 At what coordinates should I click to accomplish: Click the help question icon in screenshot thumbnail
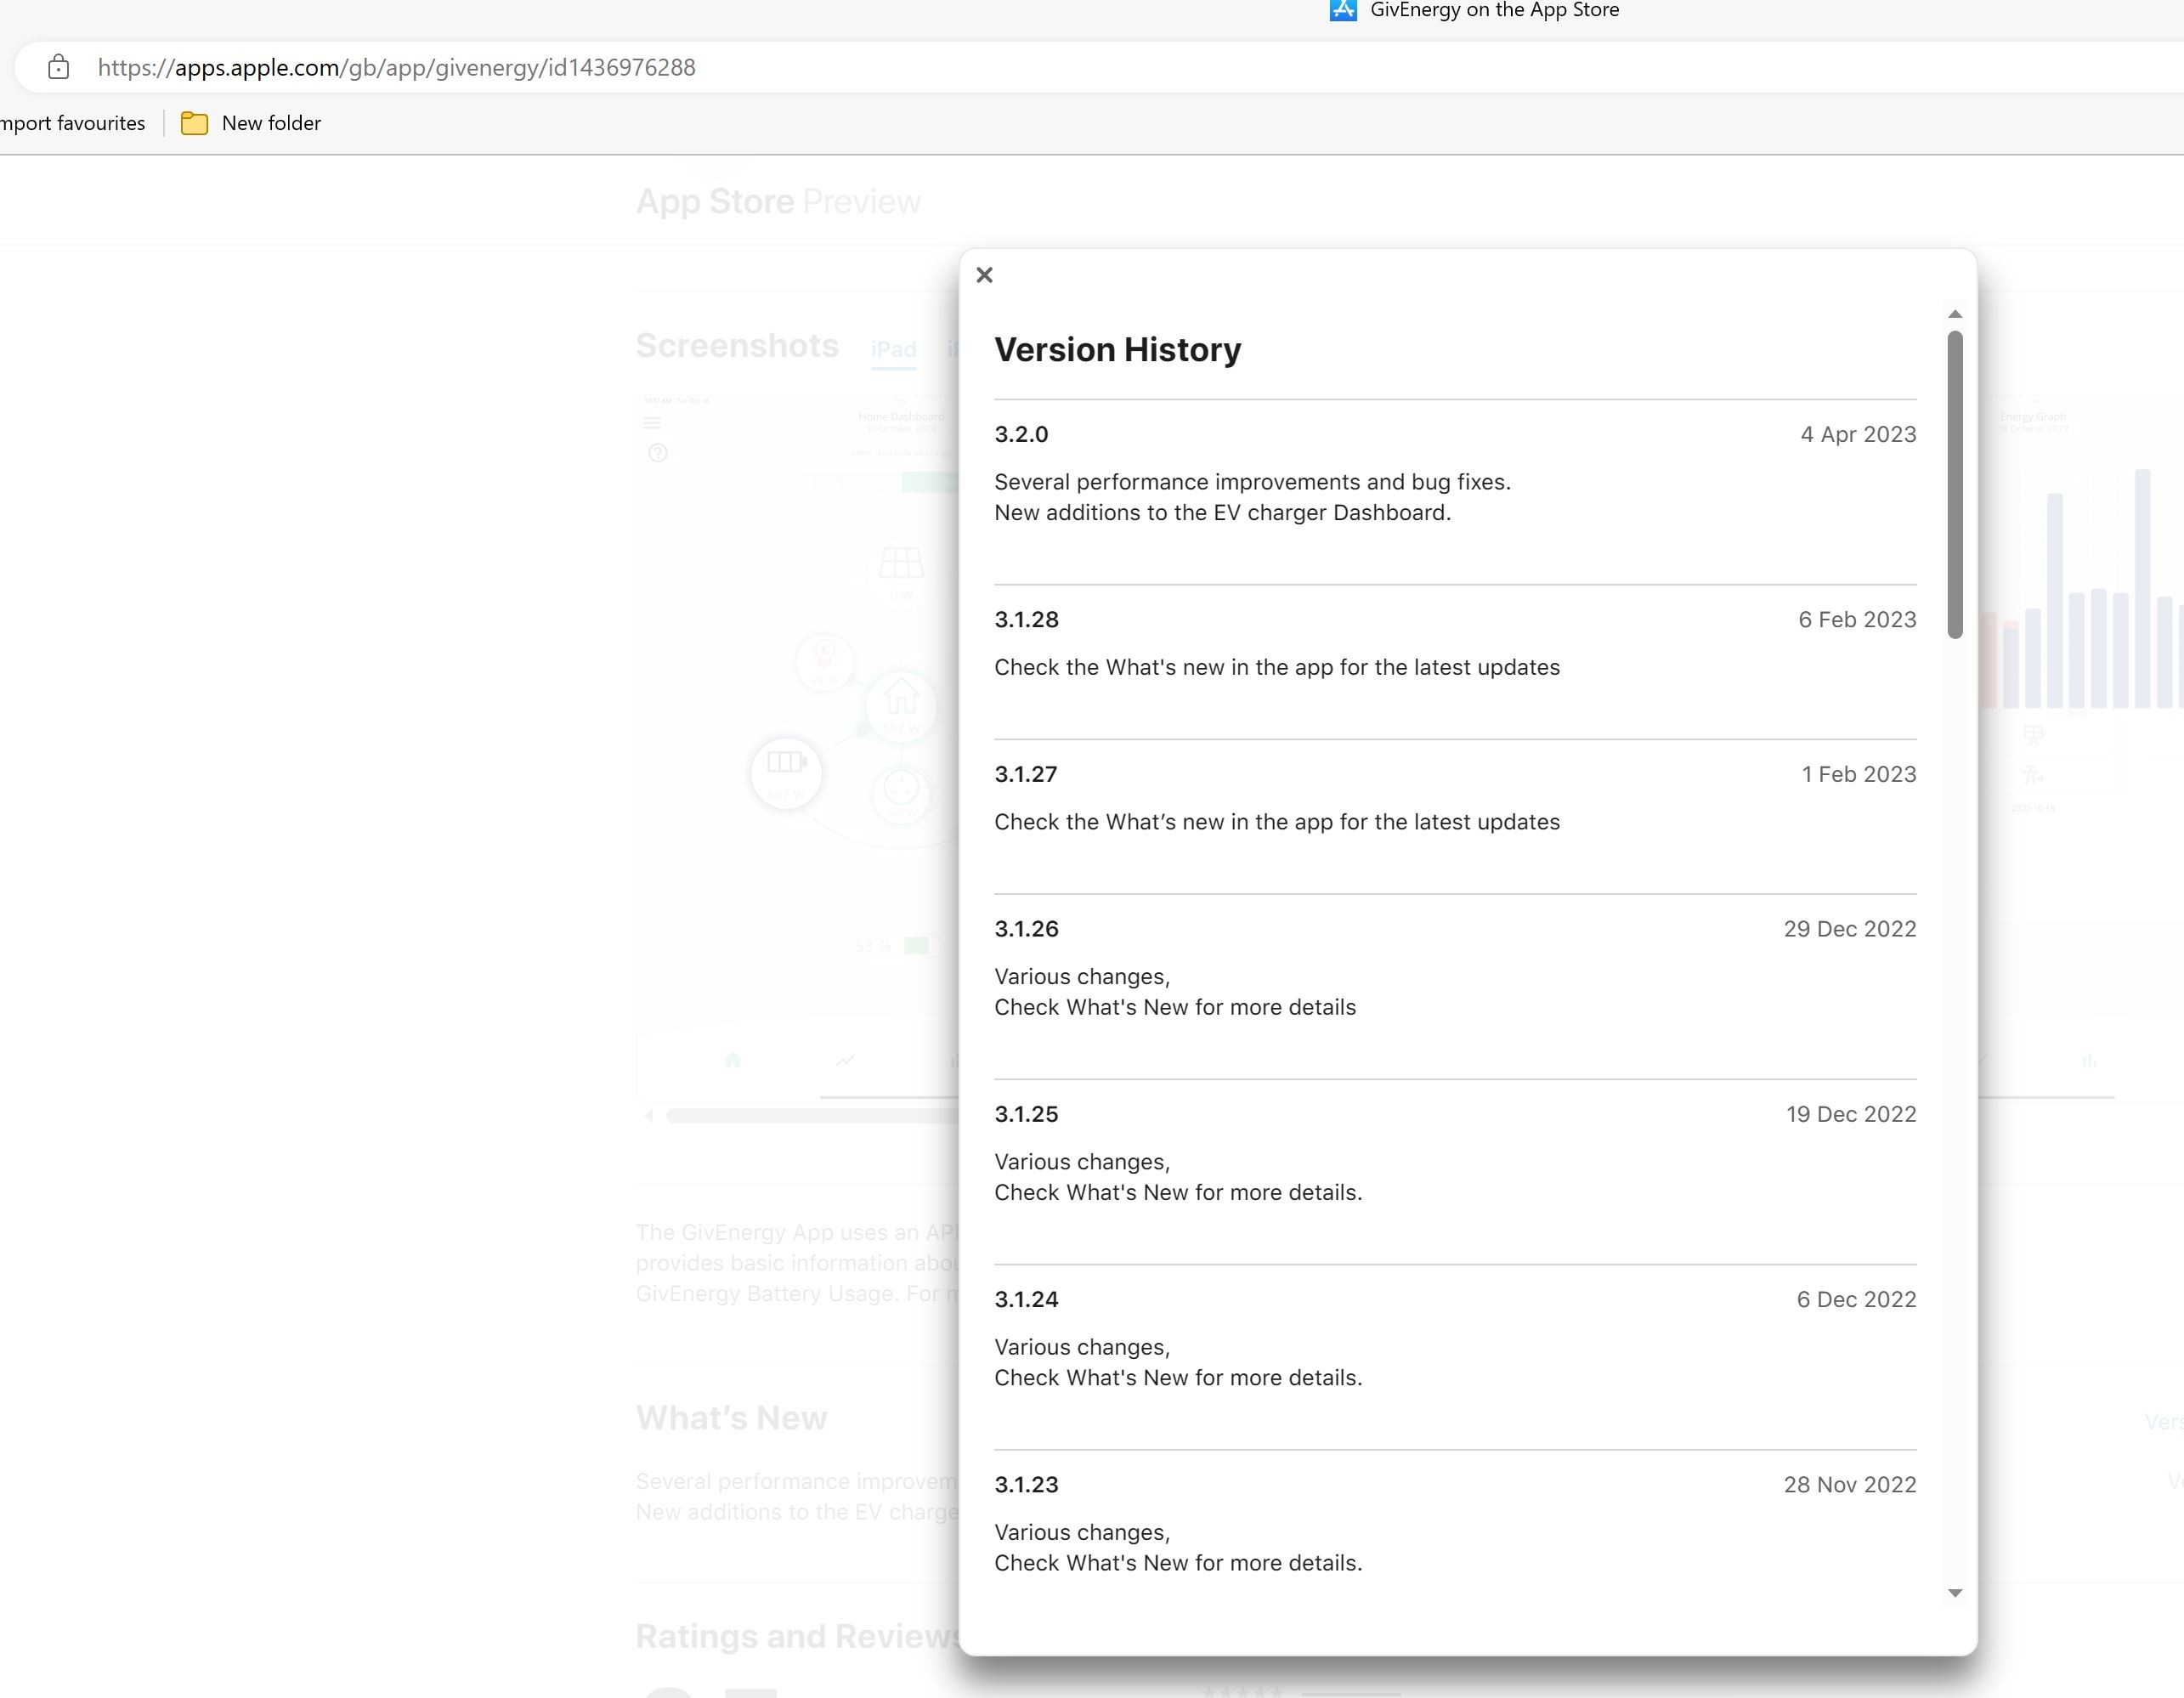click(657, 453)
